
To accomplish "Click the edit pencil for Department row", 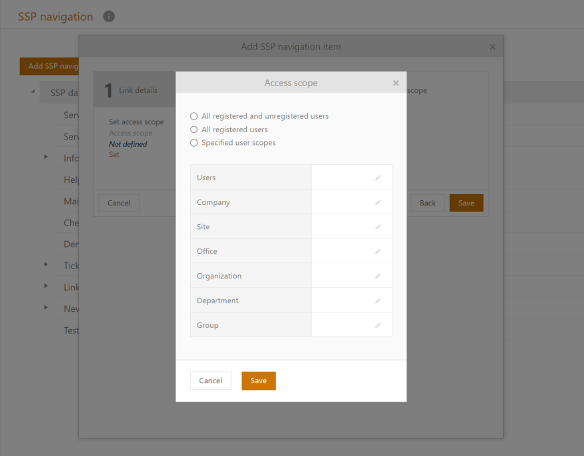I will (378, 301).
